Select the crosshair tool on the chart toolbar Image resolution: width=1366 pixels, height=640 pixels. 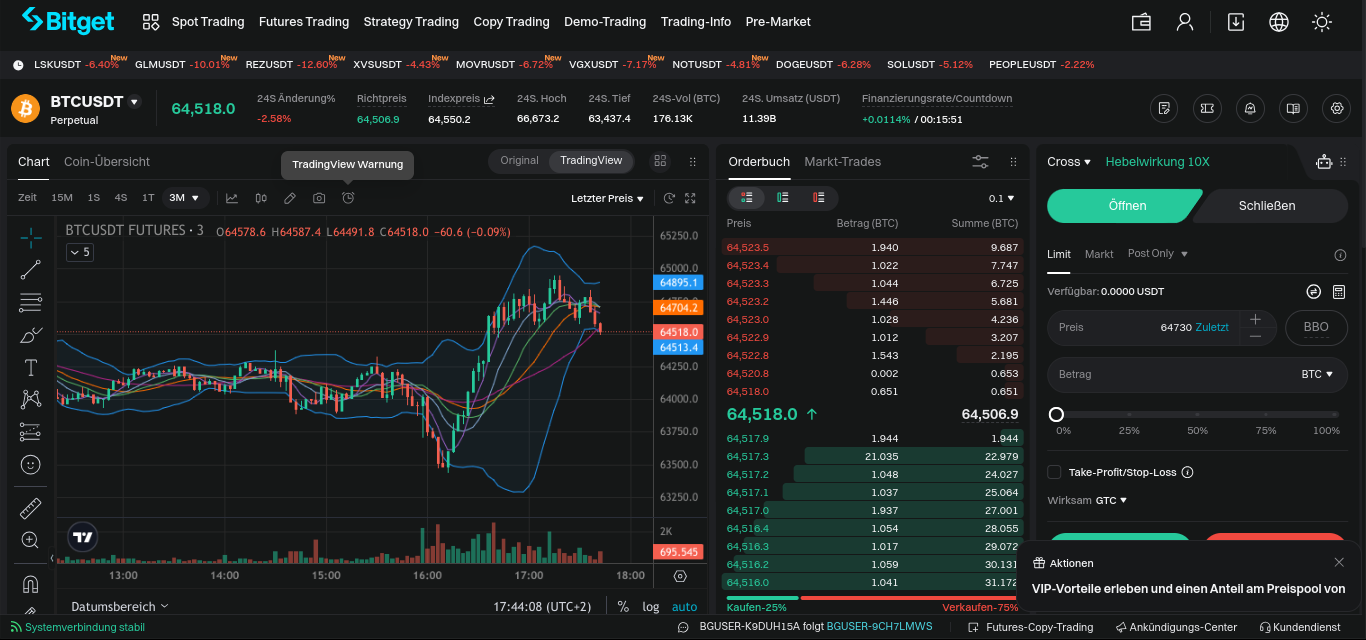point(30,238)
